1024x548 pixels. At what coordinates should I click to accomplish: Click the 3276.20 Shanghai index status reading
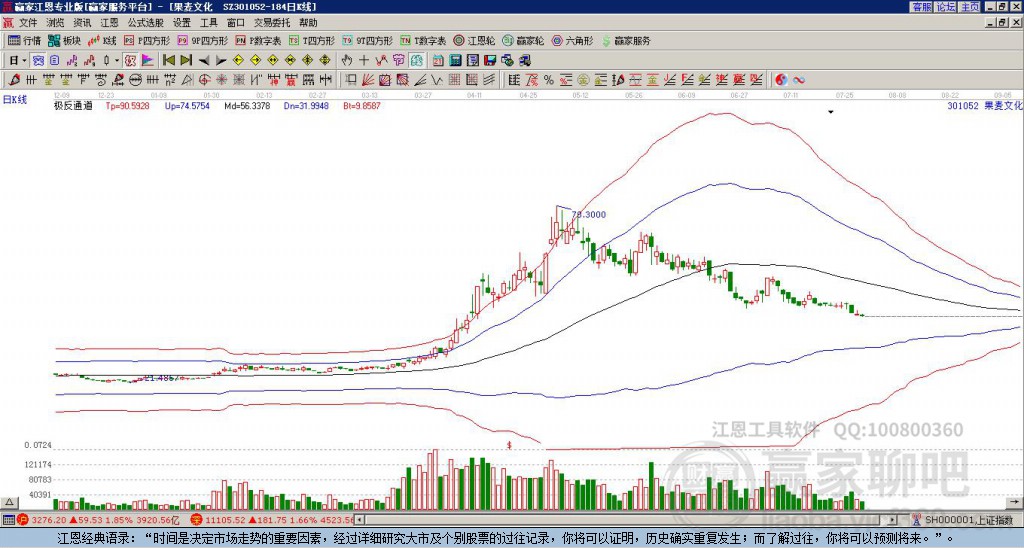pos(49,521)
